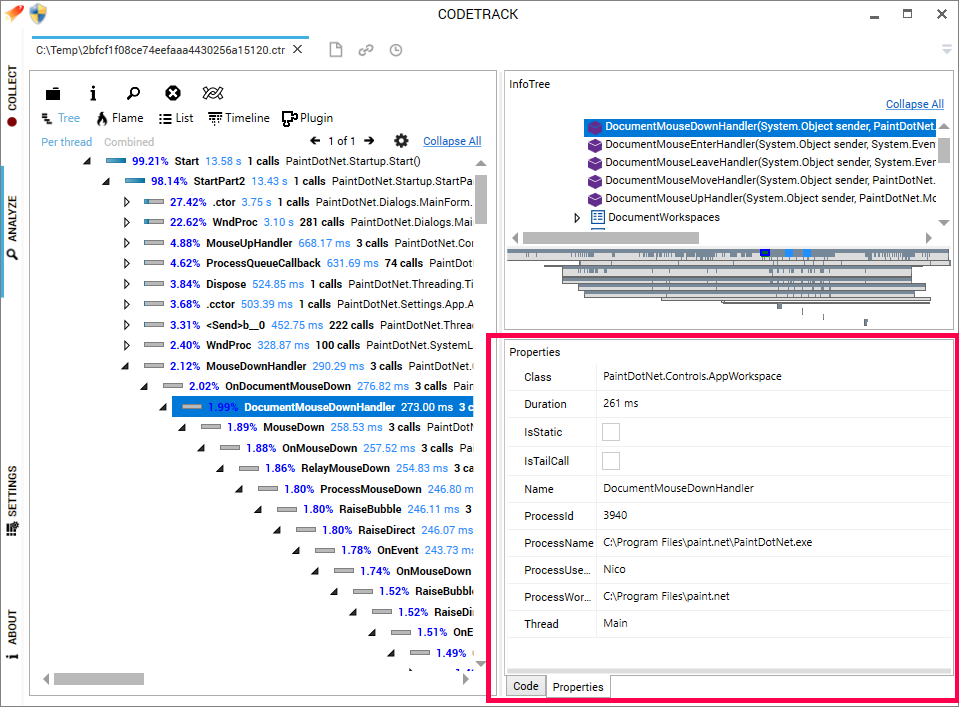This screenshot has width=959, height=707.
Task: Click InfoTree horizontal scrollbar thumb
Action: tap(610, 238)
